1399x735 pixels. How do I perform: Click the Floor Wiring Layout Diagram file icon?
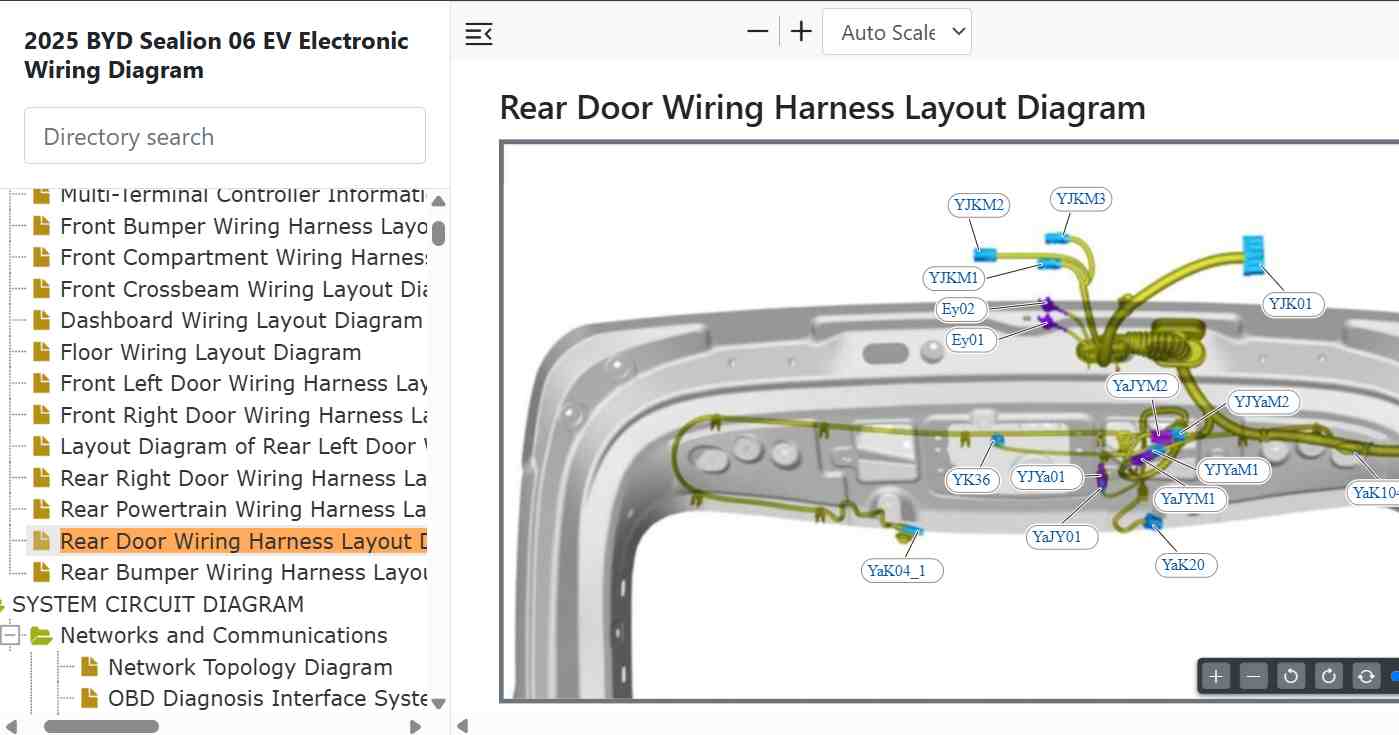coord(41,352)
